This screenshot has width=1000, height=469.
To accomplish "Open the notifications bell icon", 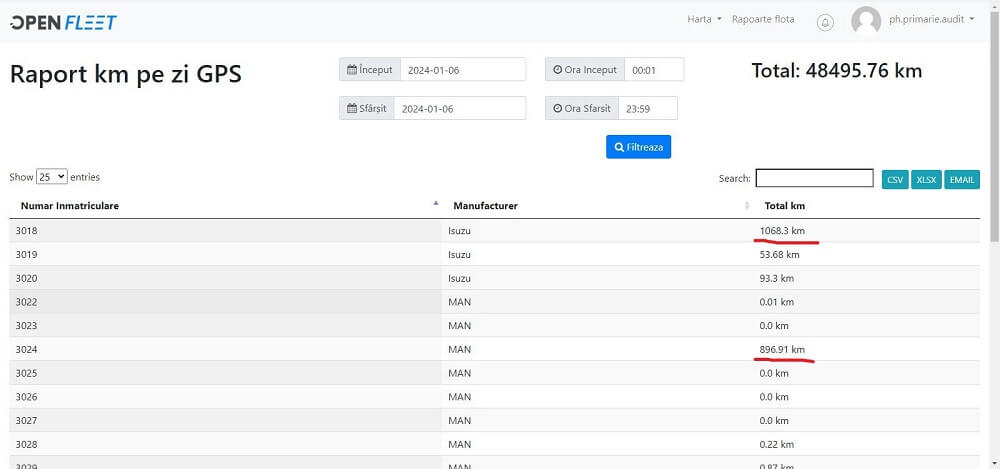I will 825,21.
